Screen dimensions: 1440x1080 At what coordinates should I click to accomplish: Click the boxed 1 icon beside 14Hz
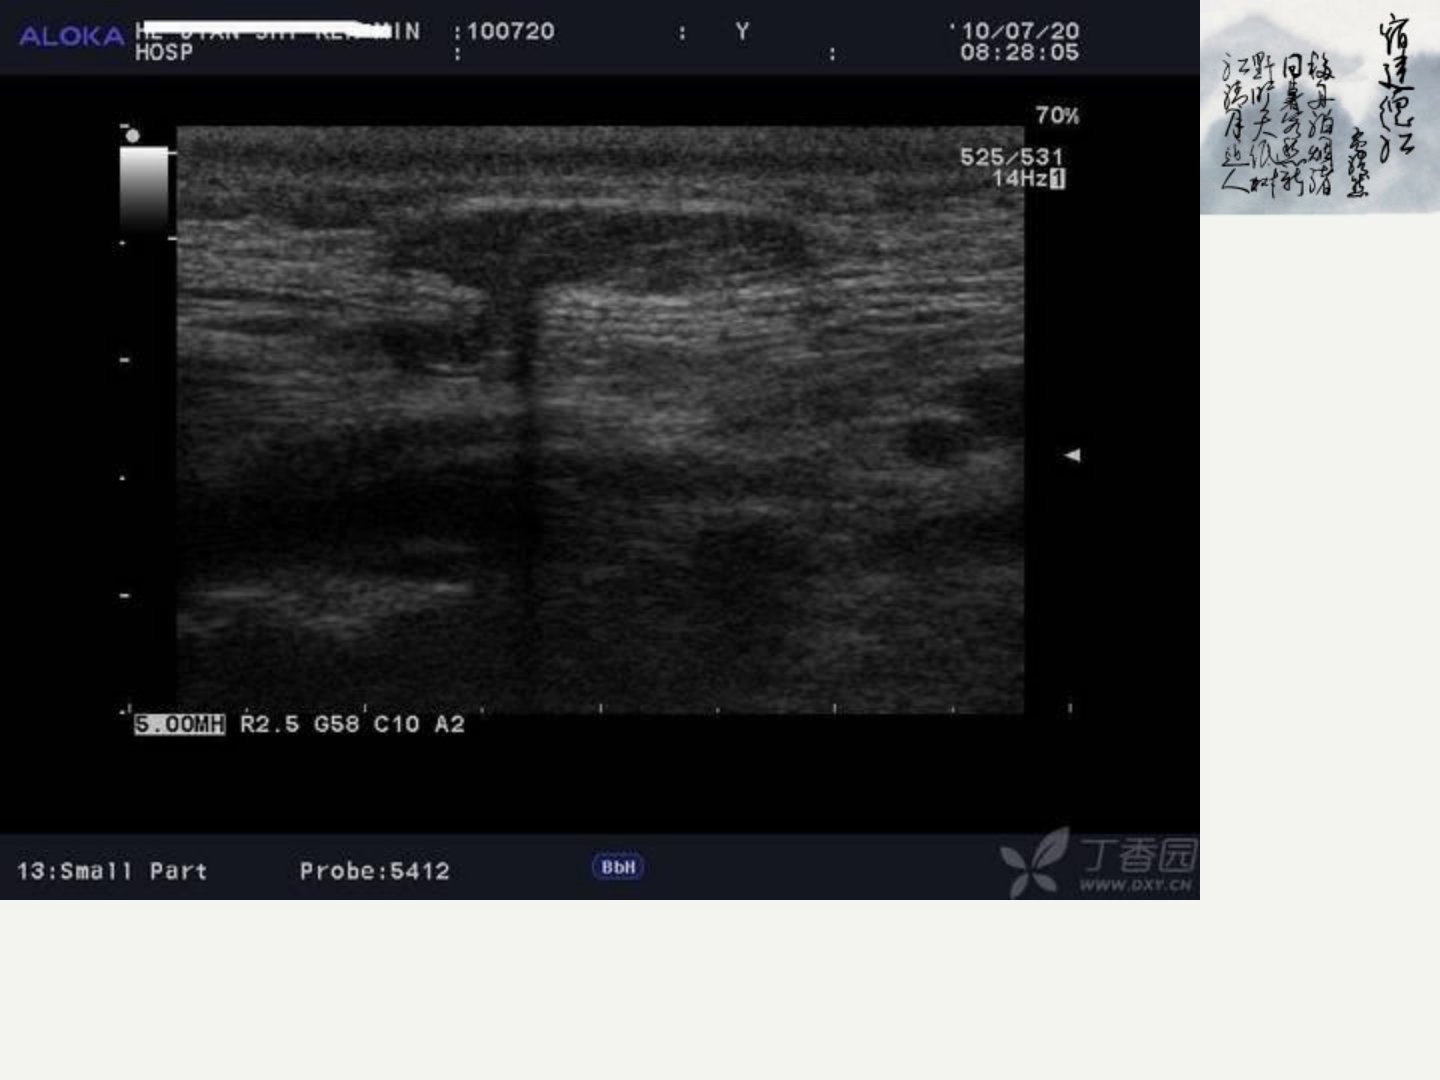pos(1058,179)
